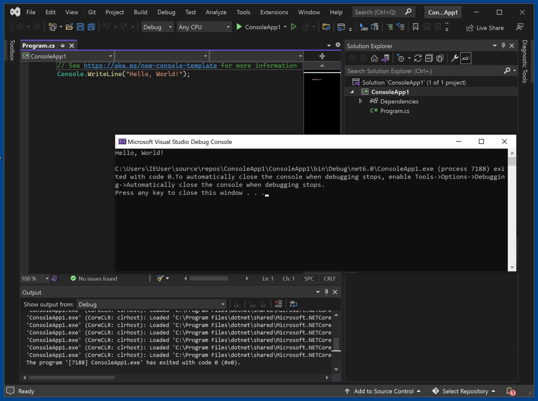Click the Preview Selected Items icon
Viewport: 538px width, 401px height.
pyautogui.click(x=466, y=58)
